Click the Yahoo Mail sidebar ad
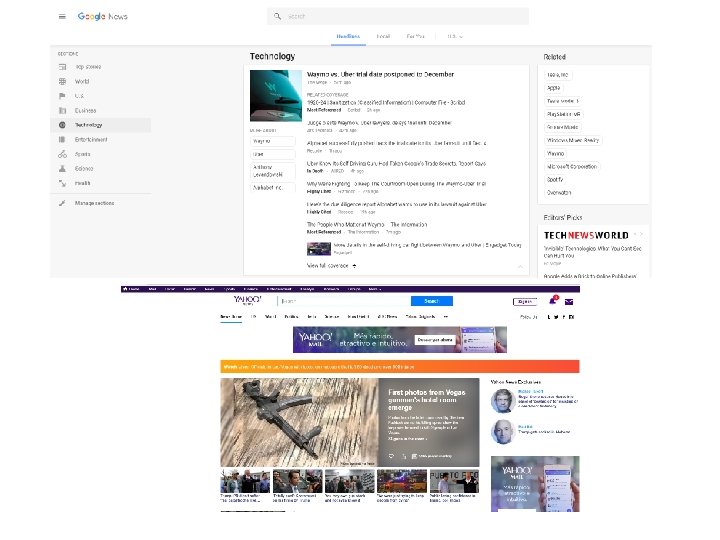 click(535, 484)
